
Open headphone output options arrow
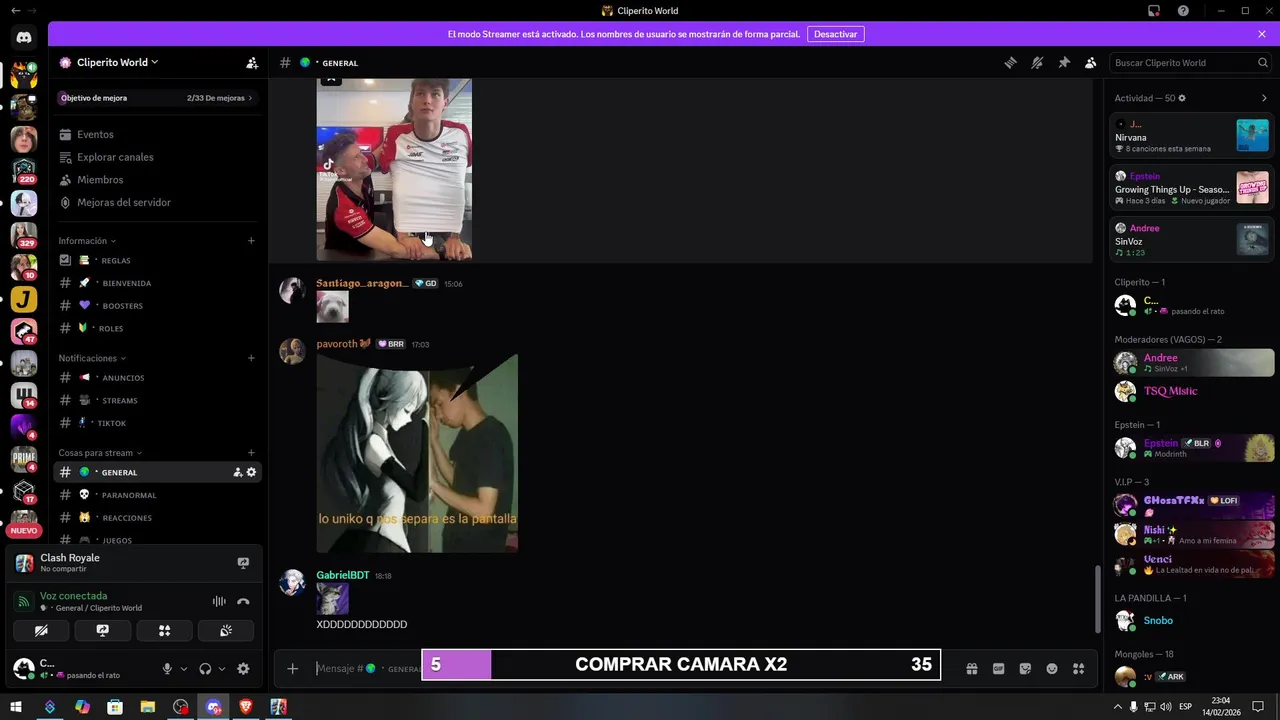[222, 669]
